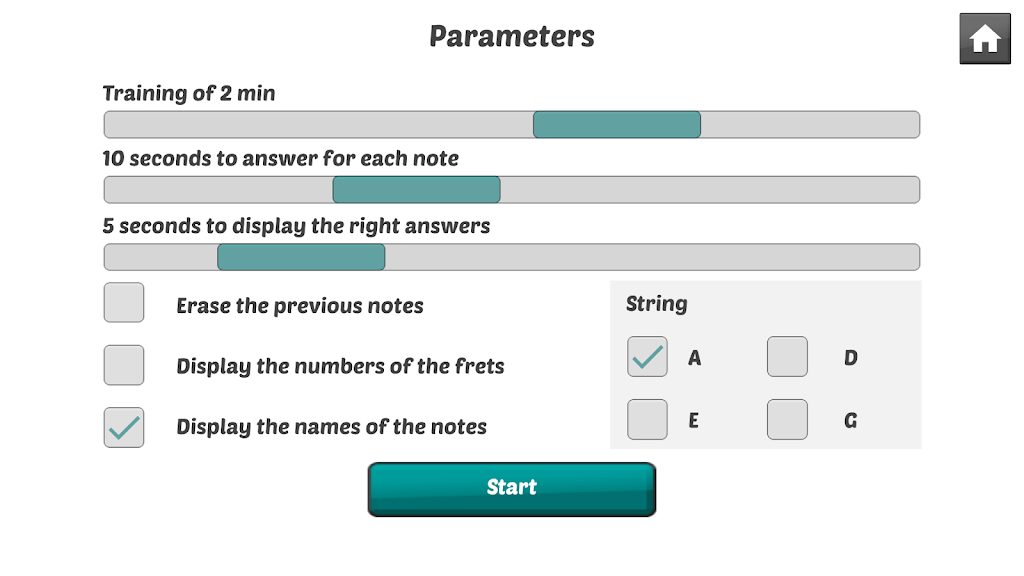The height and width of the screenshot is (576, 1024).
Task: Click the display right answers slider handle
Action: tap(301, 257)
